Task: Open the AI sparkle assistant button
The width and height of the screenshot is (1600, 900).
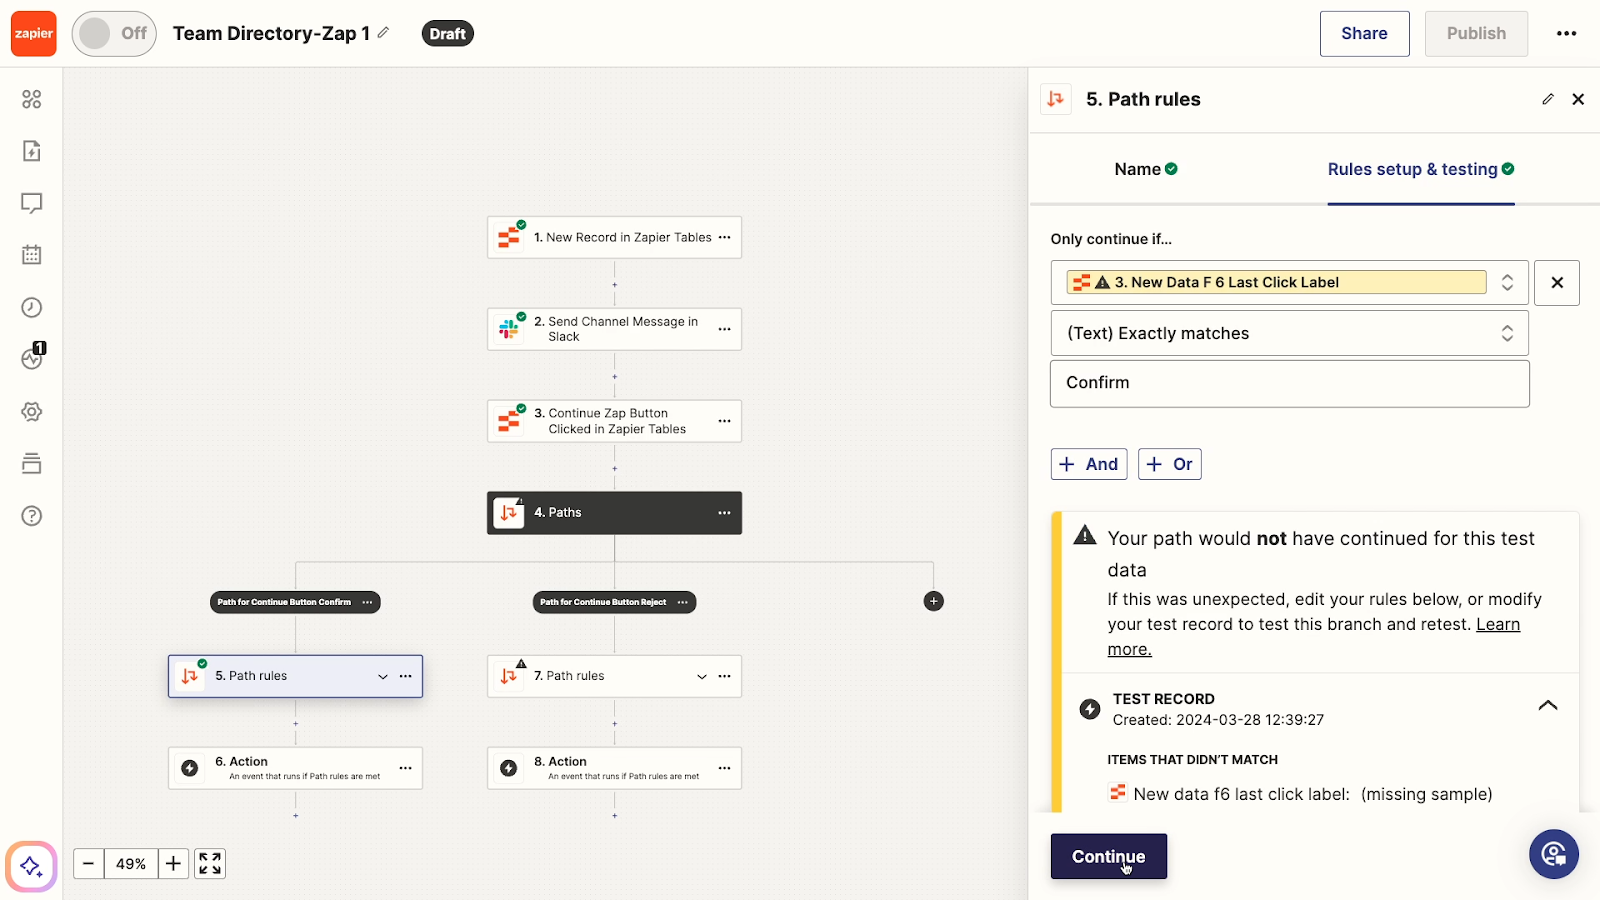Action: [x=31, y=866]
